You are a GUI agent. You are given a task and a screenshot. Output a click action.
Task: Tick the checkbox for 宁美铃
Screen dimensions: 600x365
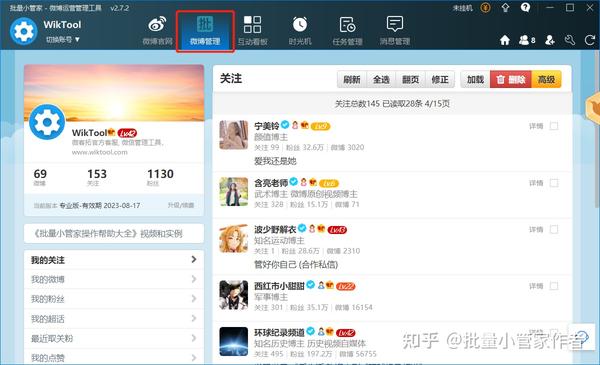554,126
